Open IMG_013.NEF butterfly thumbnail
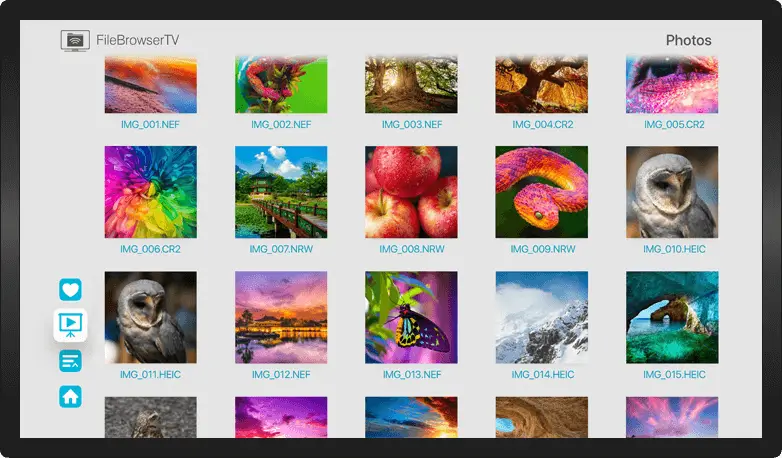The width and height of the screenshot is (782, 458). pyautogui.click(x=411, y=317)
